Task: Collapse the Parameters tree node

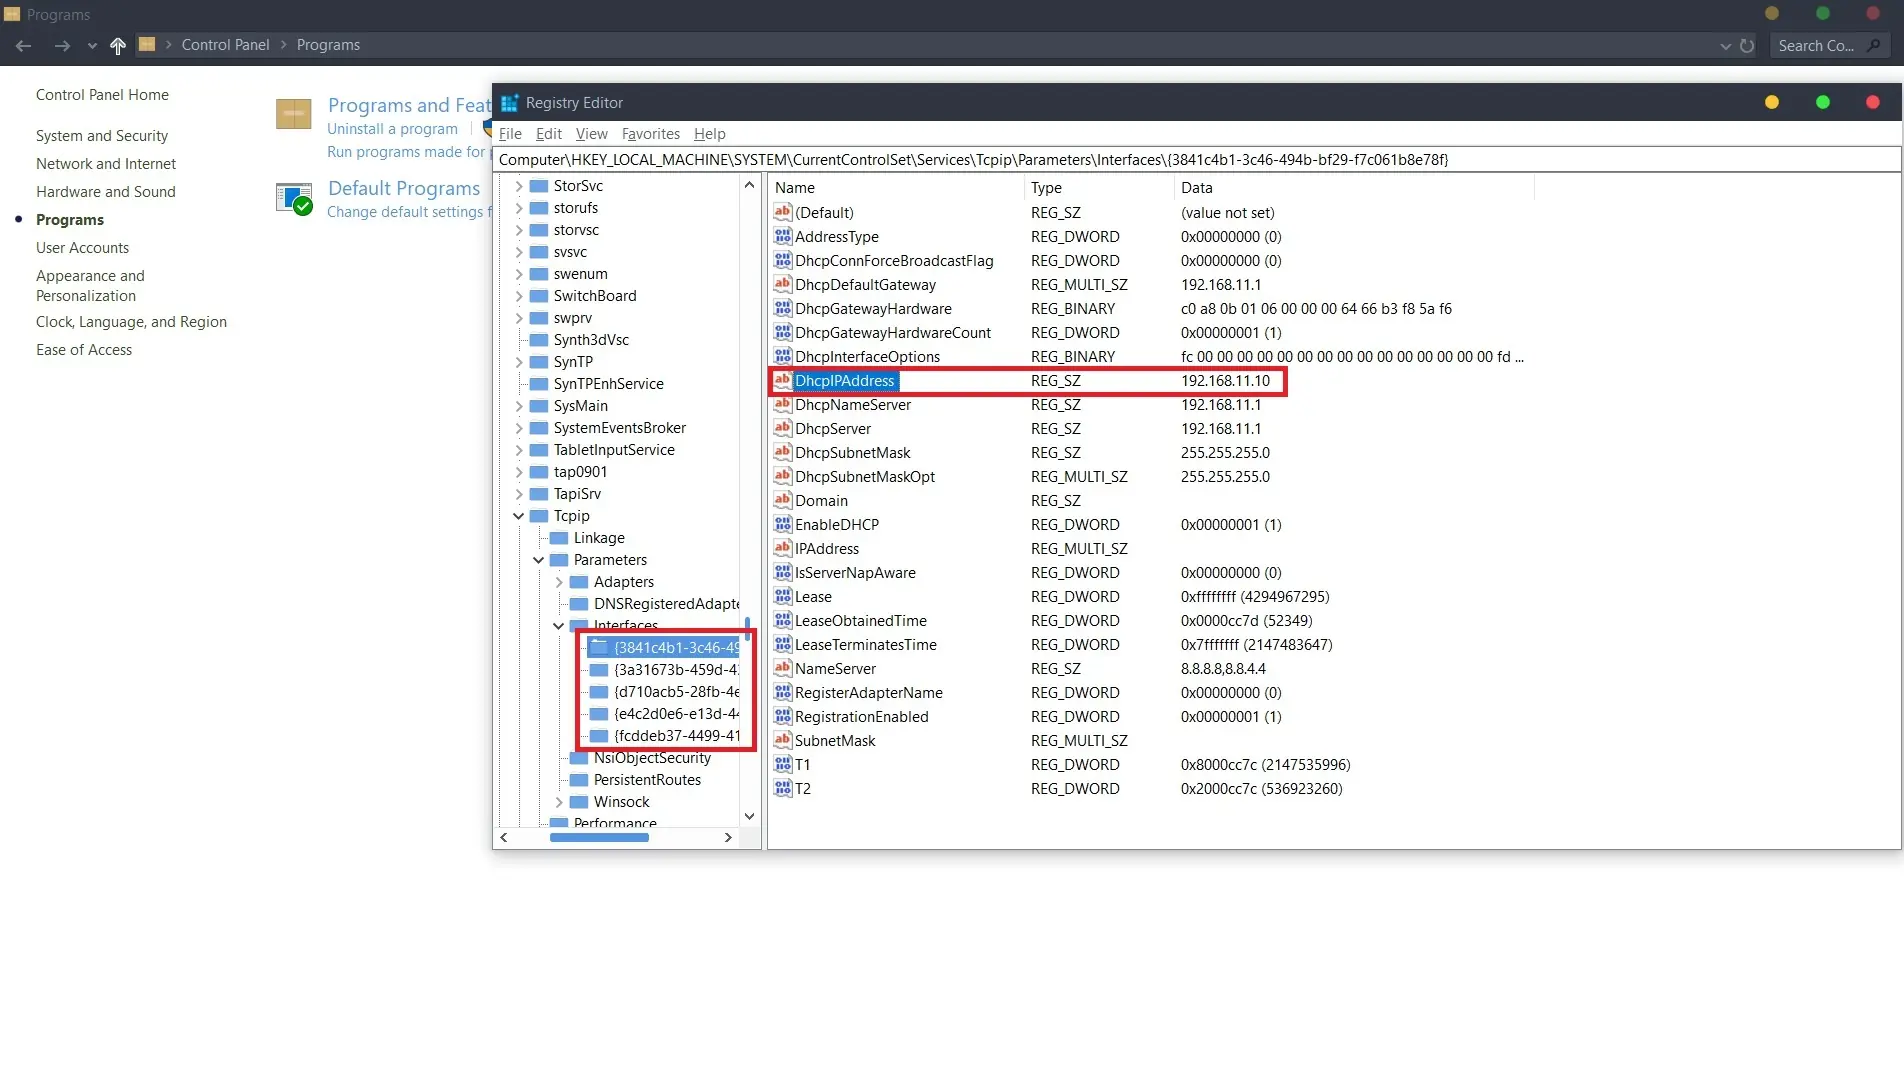Action: 538,560
